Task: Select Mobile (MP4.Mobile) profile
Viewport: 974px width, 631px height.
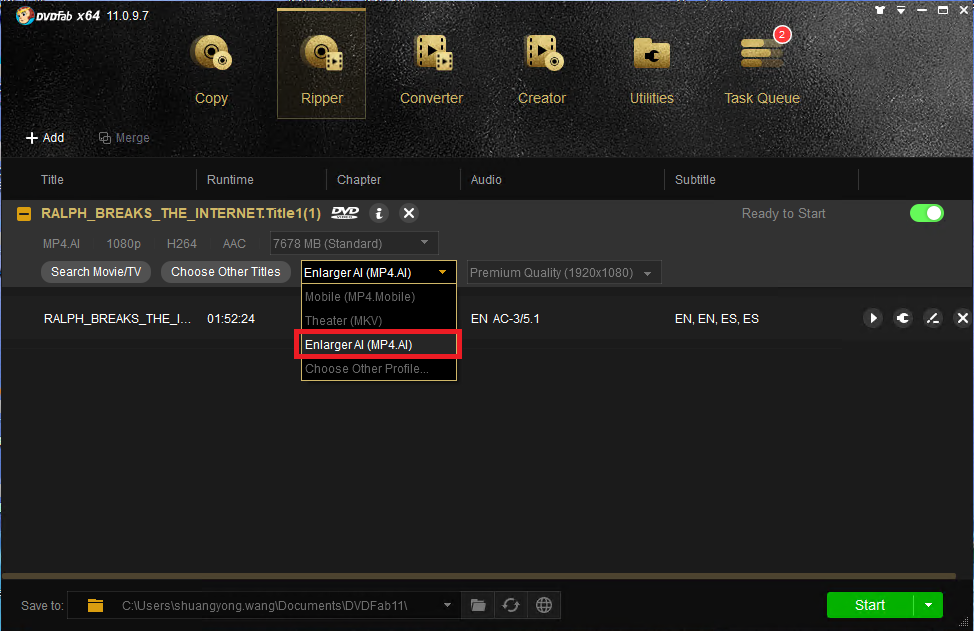Action: 379,297
